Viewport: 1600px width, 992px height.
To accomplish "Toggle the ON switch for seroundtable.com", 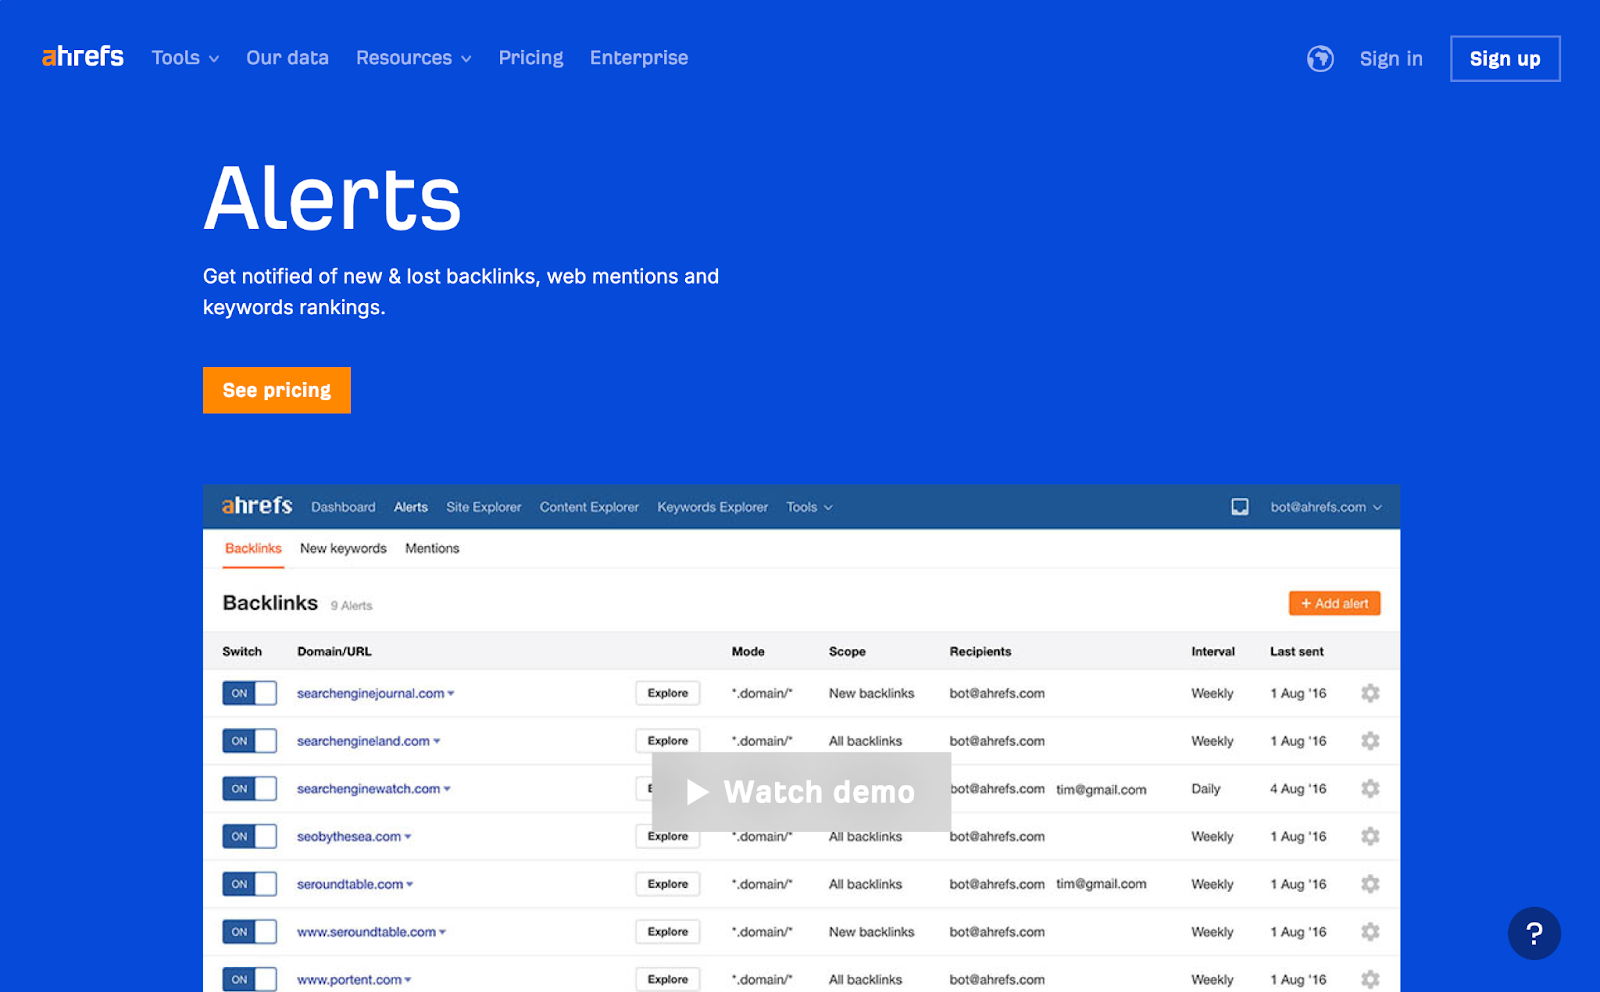I will pos(249,884).
